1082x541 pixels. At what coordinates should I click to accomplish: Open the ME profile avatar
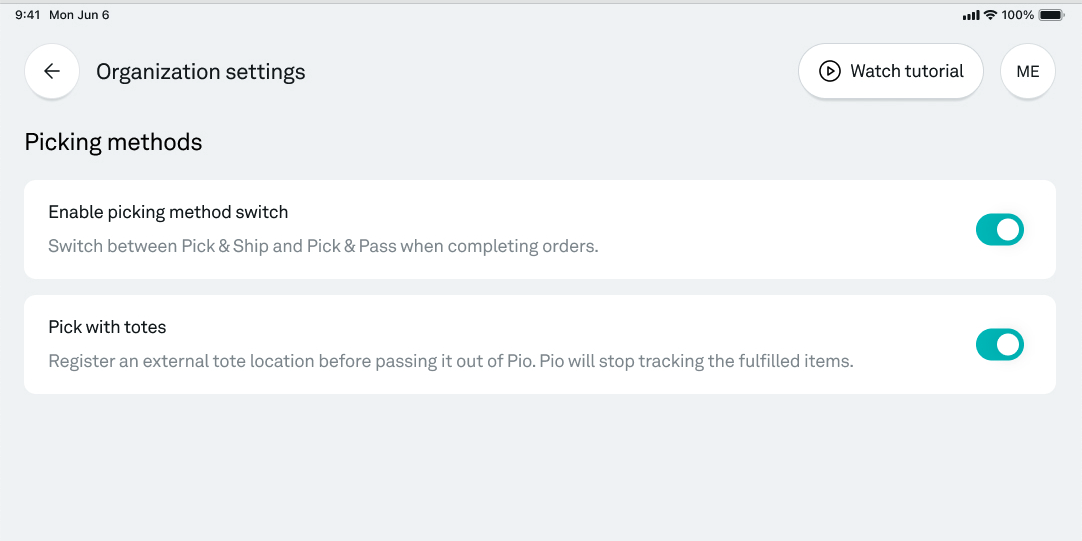[1027, 71]
